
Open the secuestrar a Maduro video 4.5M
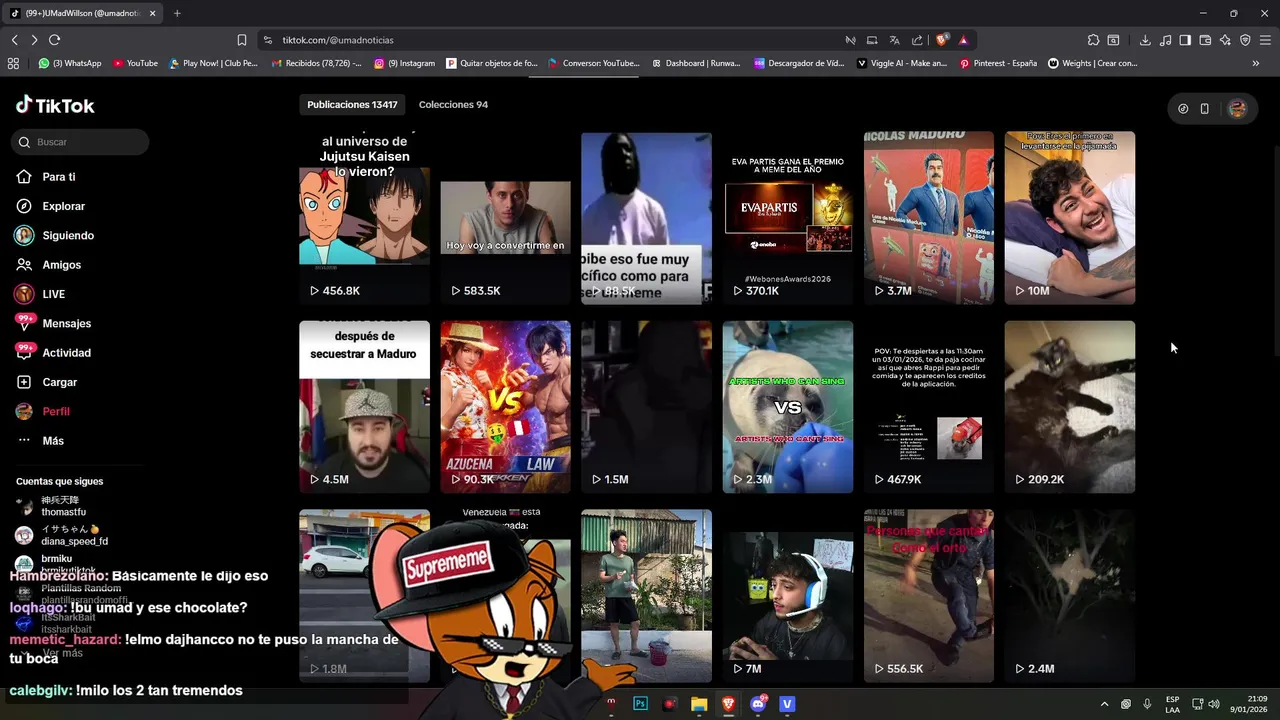(x=364, y=407)
